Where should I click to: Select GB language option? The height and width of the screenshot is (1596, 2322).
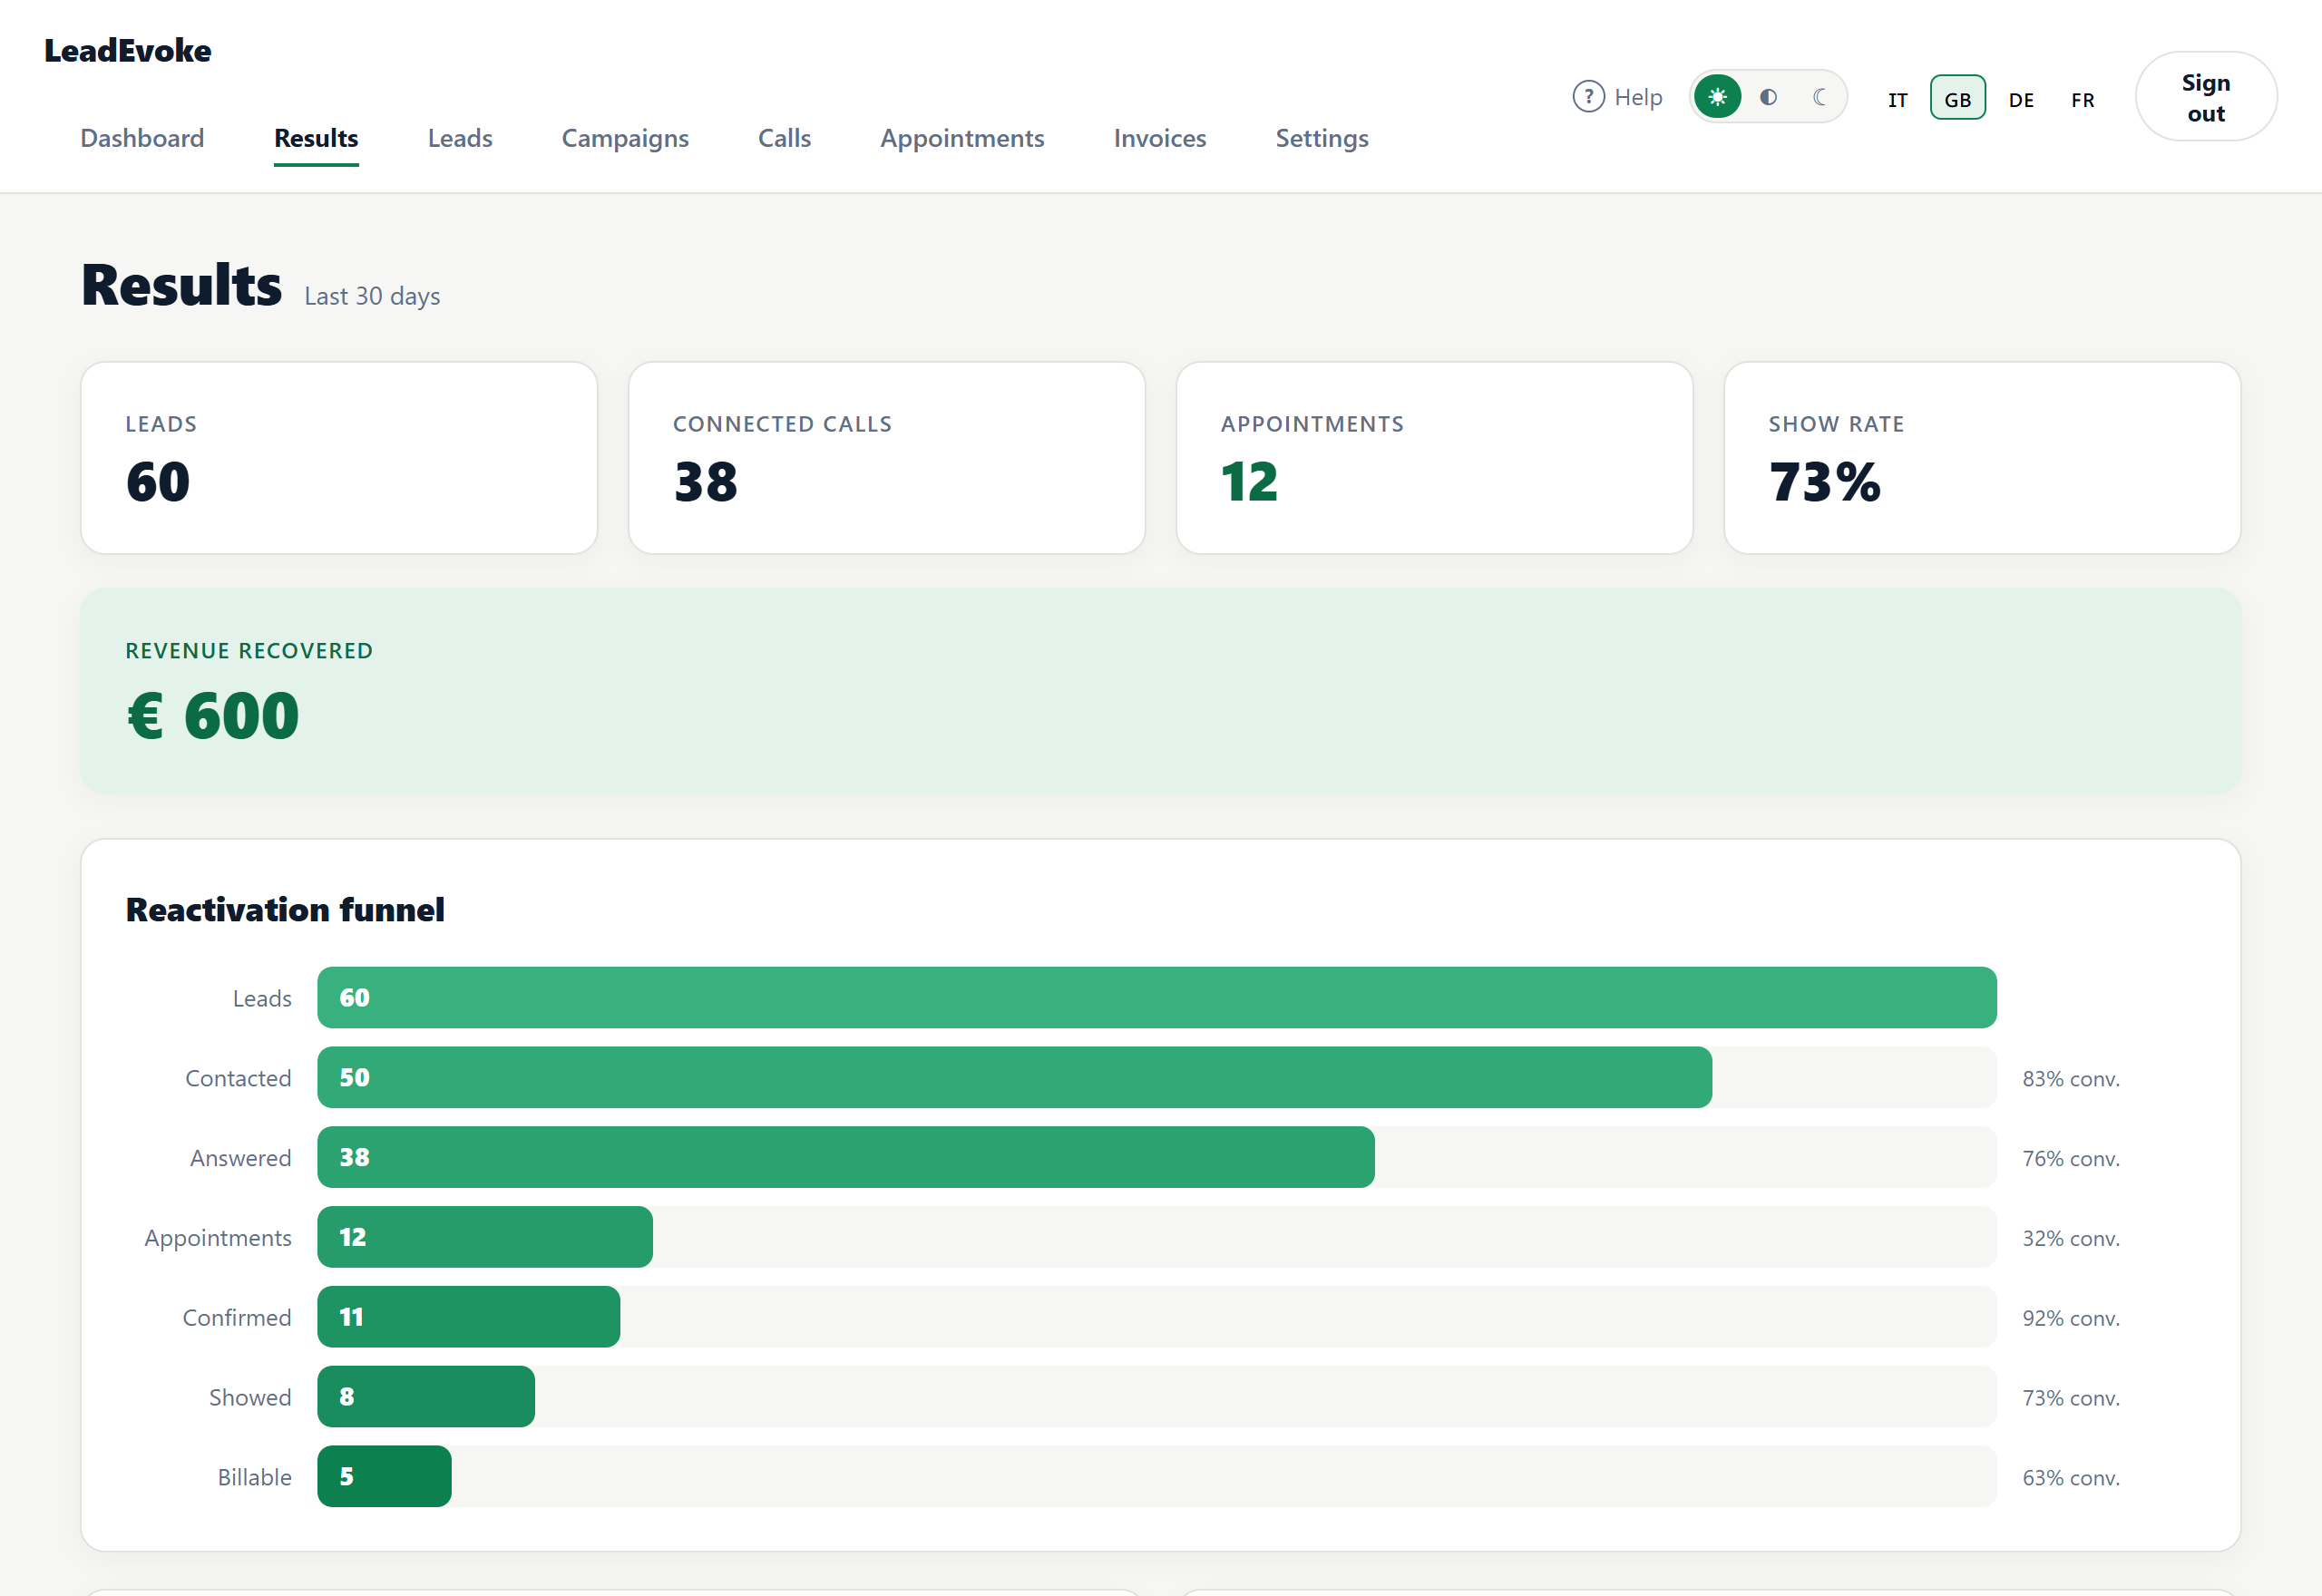[x=1957, y=98]
